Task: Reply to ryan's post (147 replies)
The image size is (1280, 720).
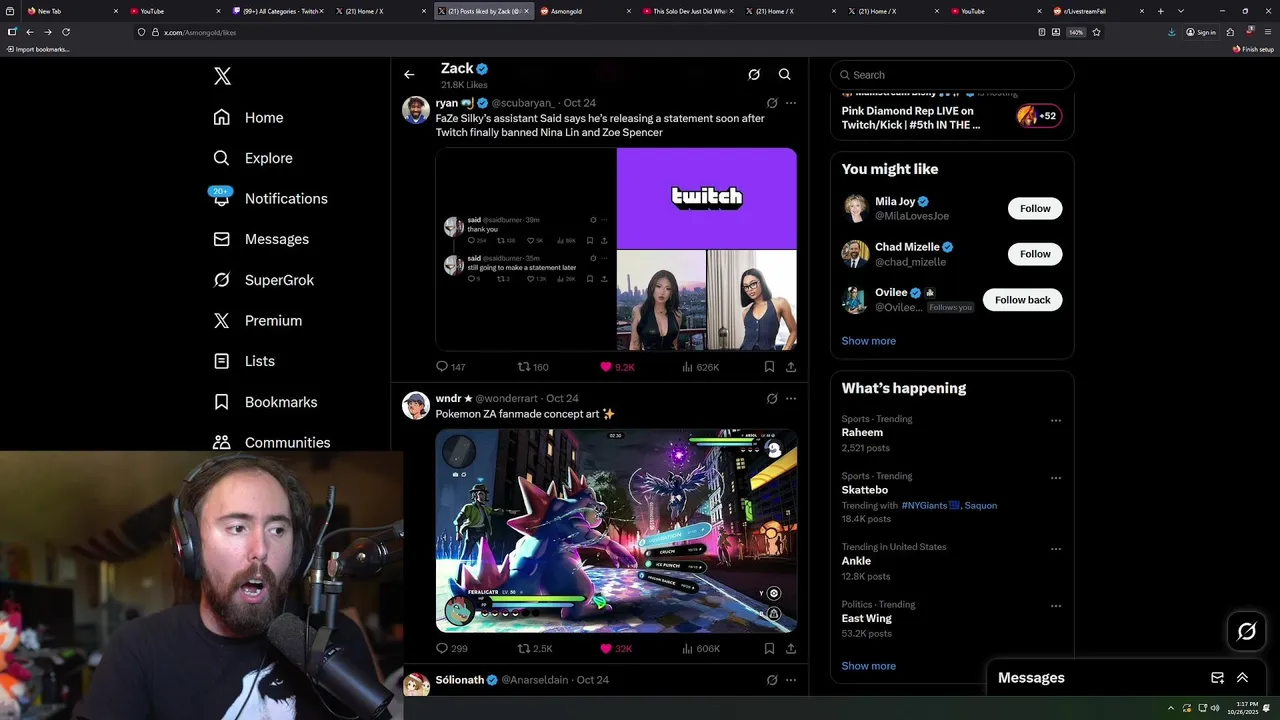Action: pyautogui.click(x=451, y=367)
